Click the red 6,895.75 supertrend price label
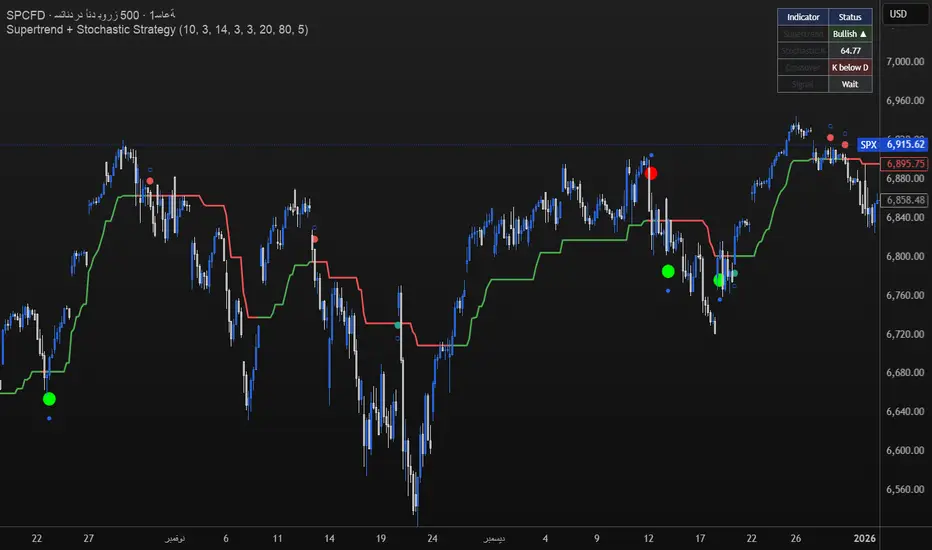932x550 pixels. pyautogui.click(x=904, y=164)
